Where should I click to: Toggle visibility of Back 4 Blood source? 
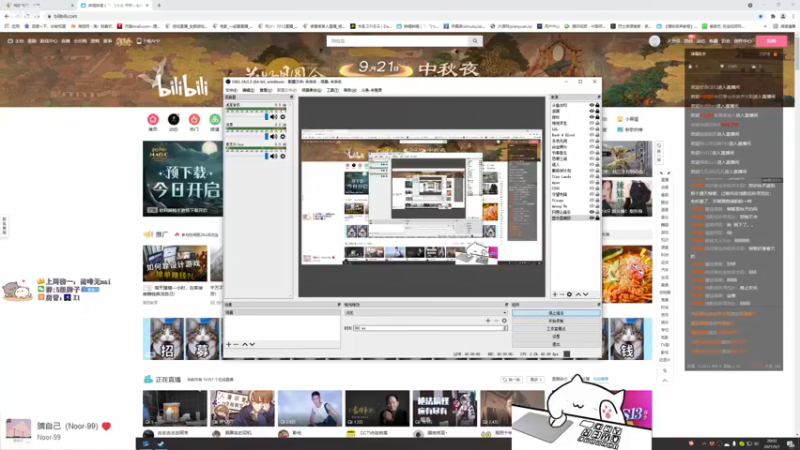pos(592,135)
